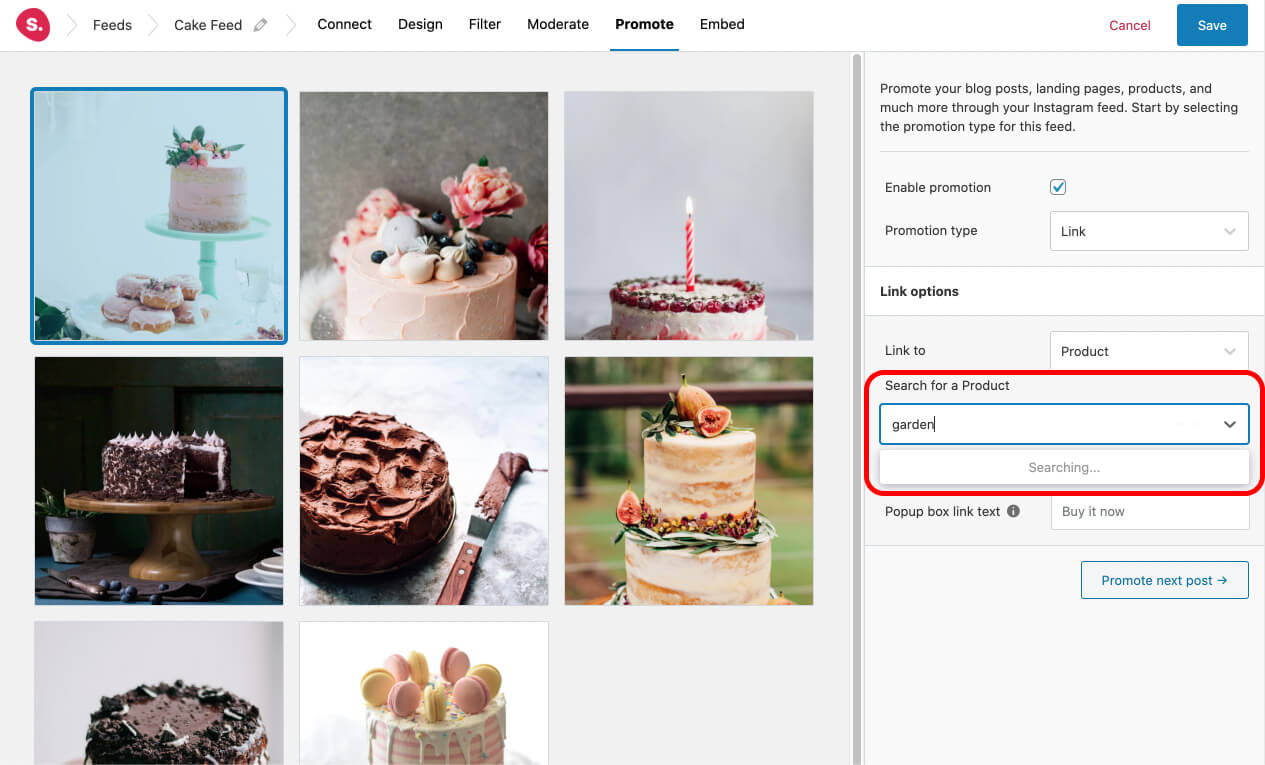Click the Popup box link text input
1265x765 pixels.
[1149, 511]
